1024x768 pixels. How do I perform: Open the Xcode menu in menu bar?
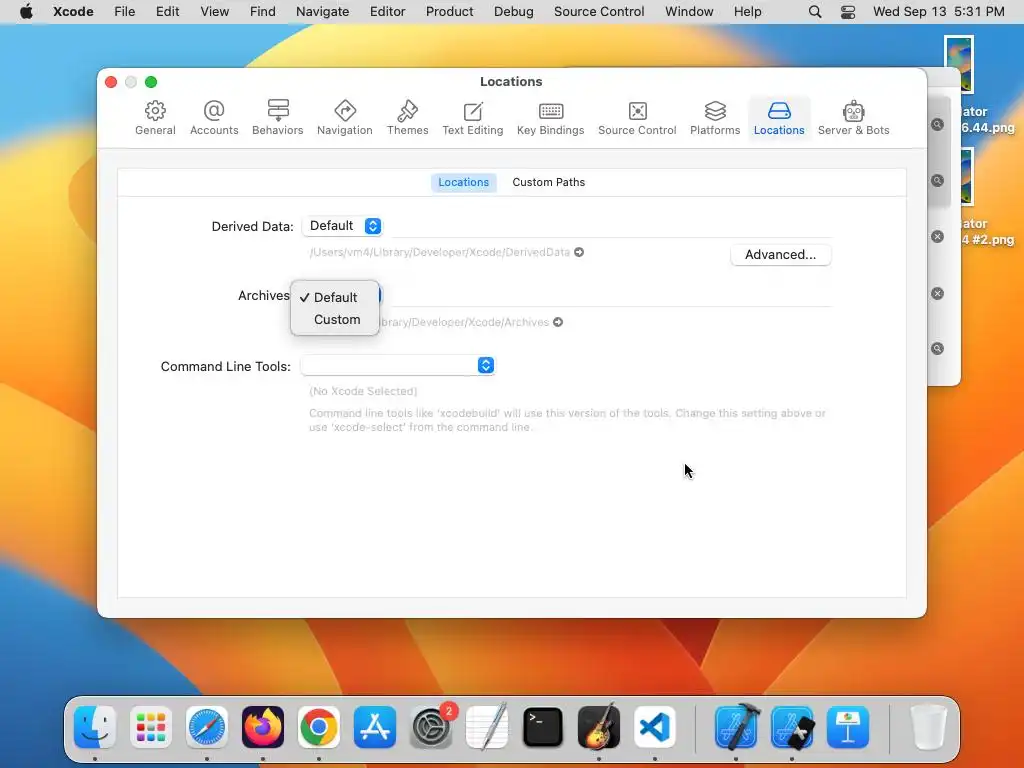[73, 12]
